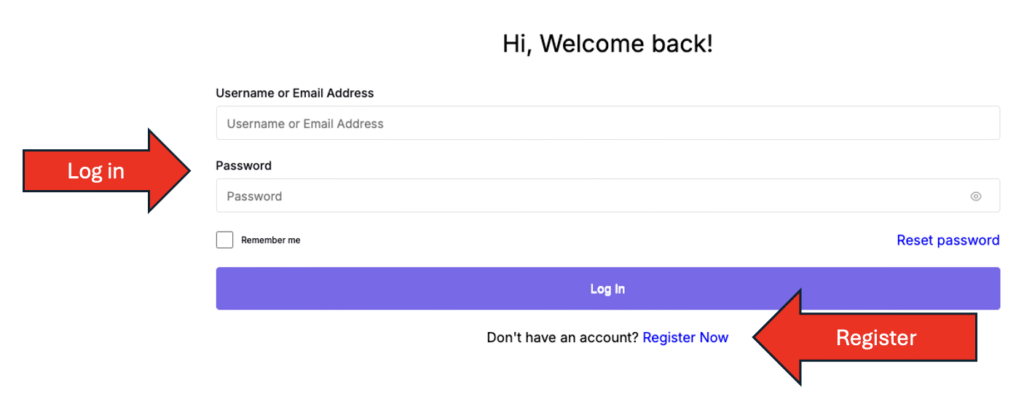Click the pointed tip of the Register arrow
Image resolution: width=1024 pixels, height=402 pixels.
coord(757,338)
